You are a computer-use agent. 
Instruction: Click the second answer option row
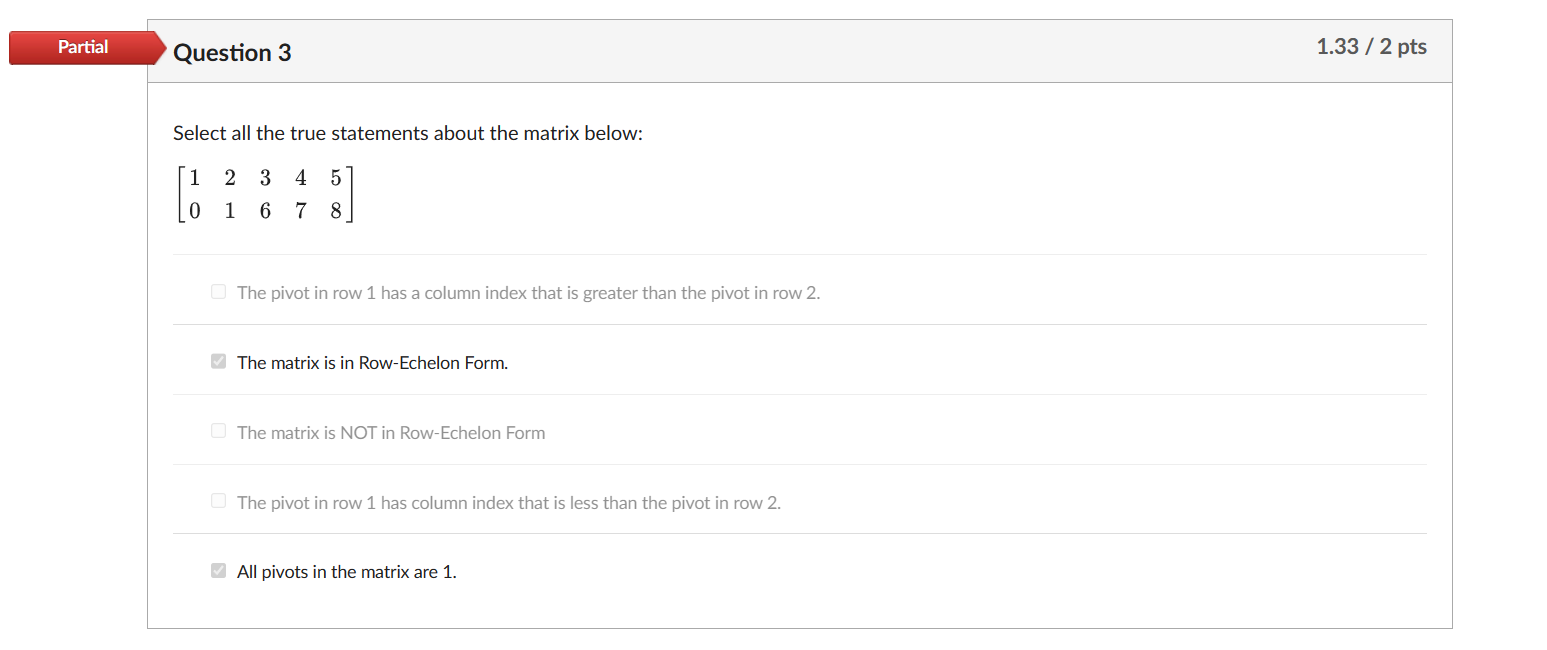click(800, 361)
